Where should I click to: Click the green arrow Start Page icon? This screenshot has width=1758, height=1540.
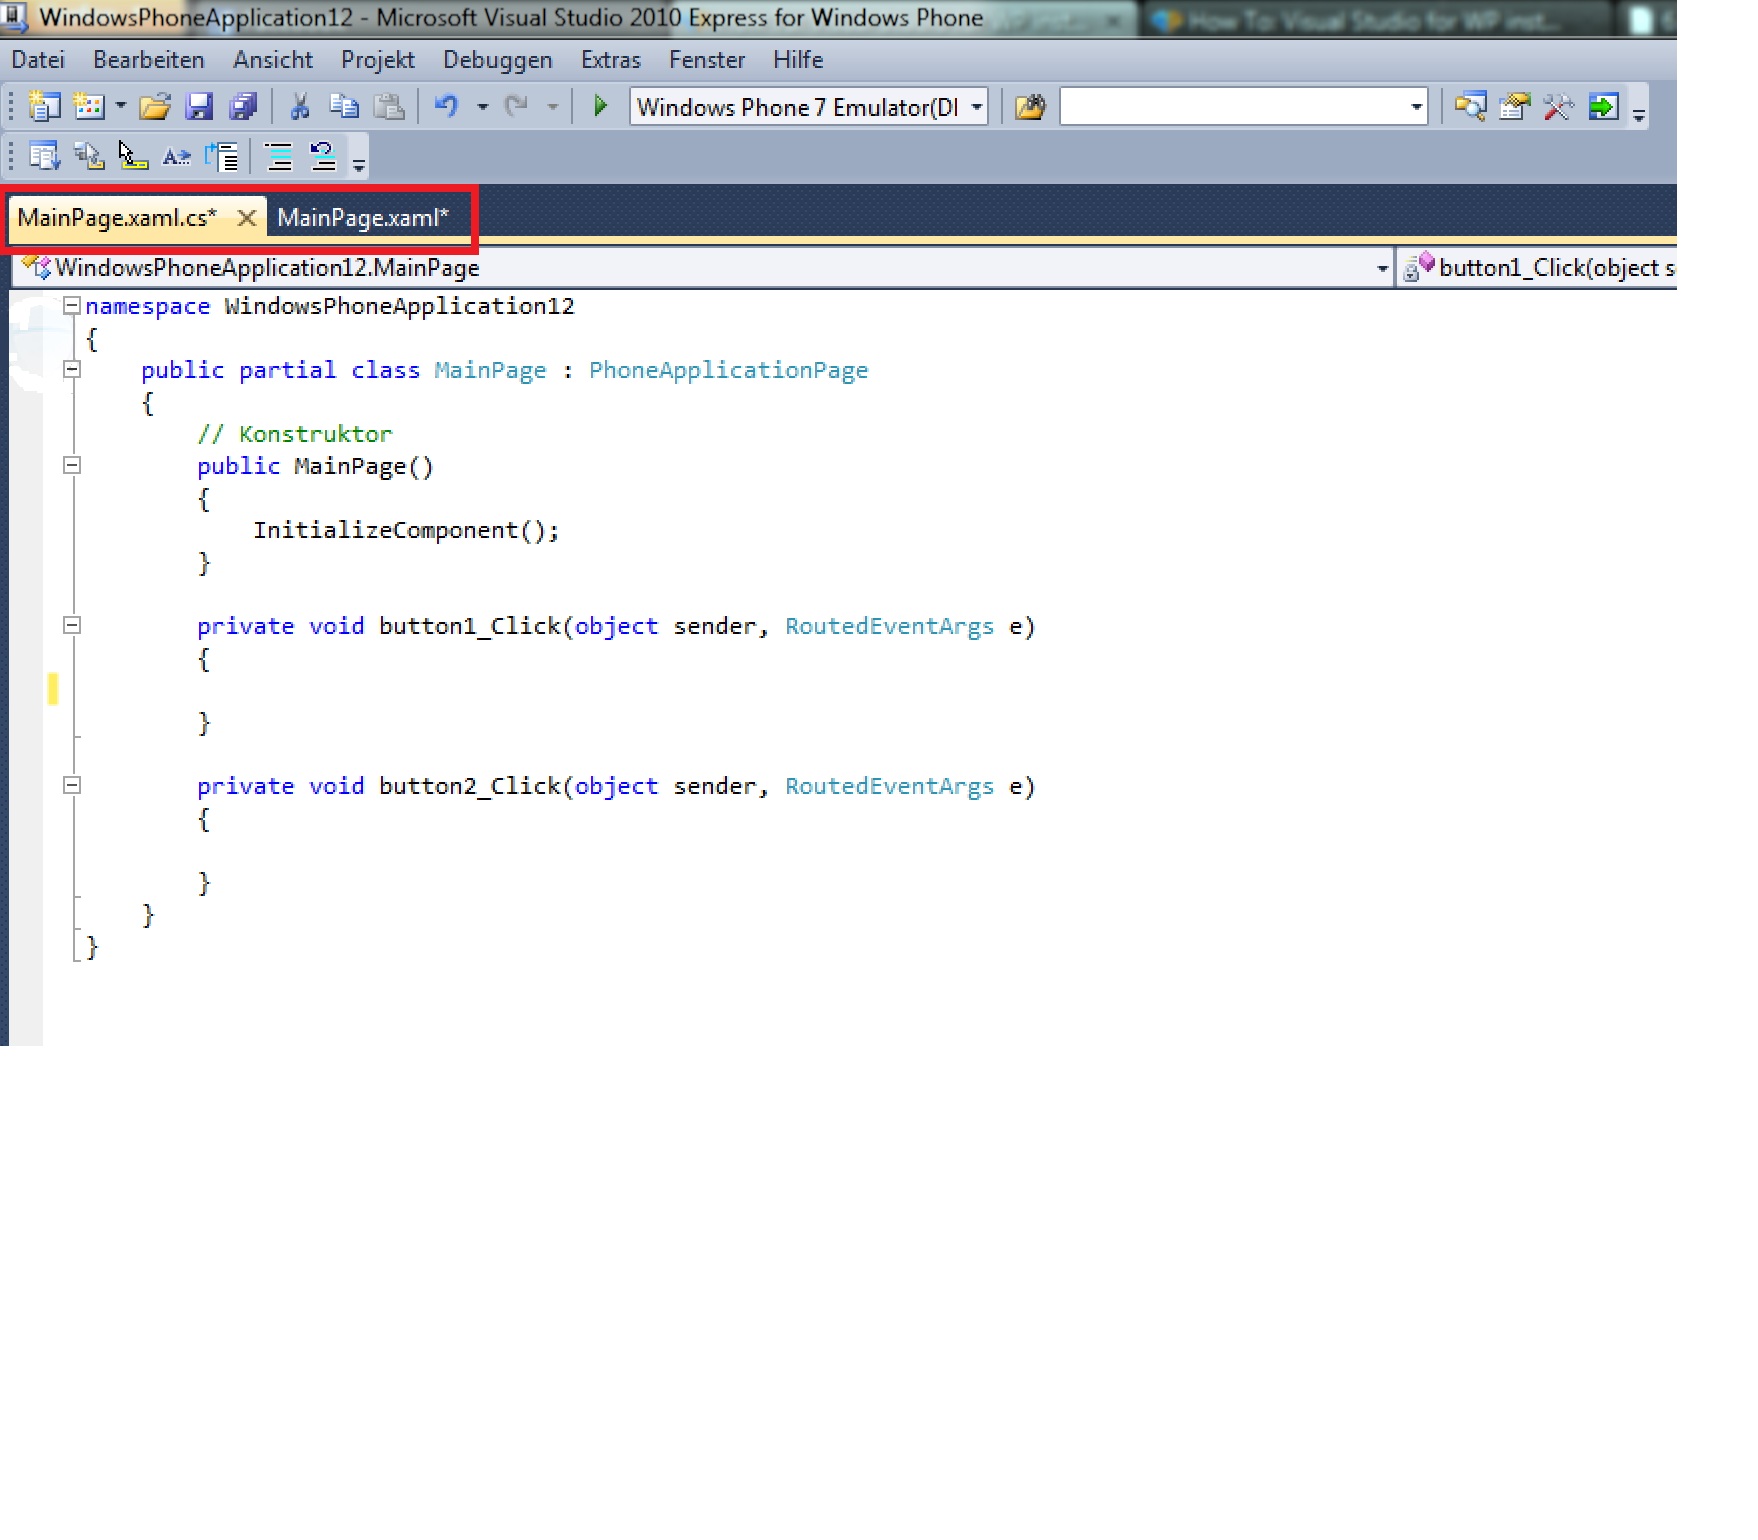tap(1603, 106)
